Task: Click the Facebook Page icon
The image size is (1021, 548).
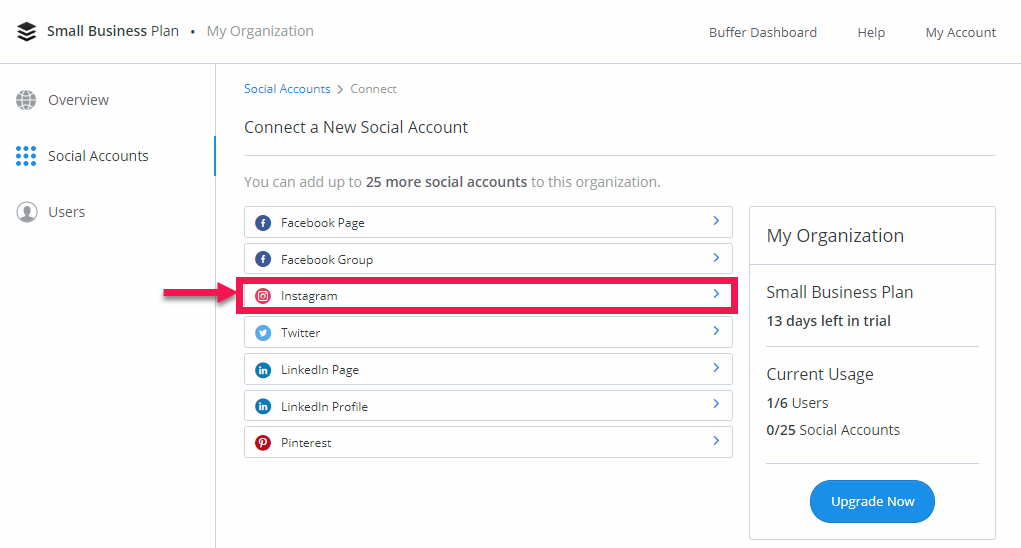Action: pyautogui.click(x=263, y=223)
